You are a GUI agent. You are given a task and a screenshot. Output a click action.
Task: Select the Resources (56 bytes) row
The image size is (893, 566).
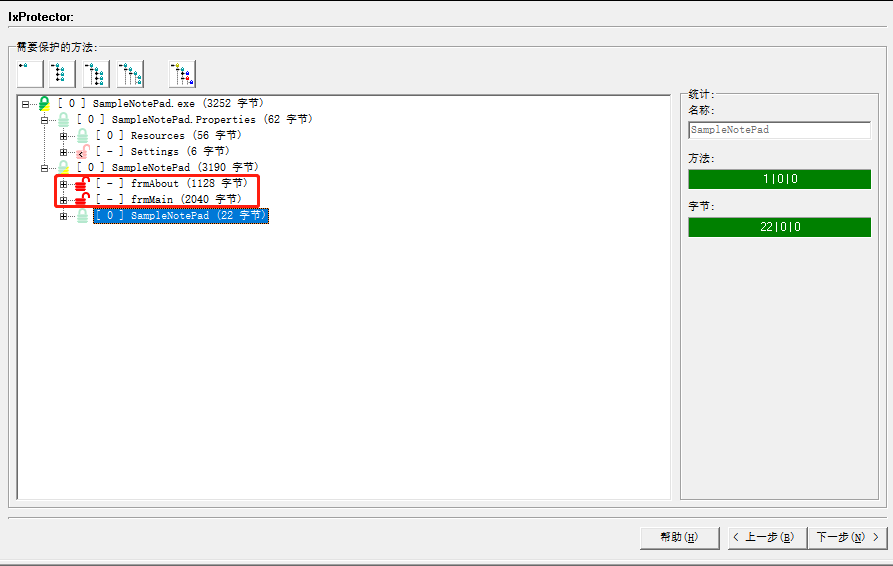[x=169, y=136]
